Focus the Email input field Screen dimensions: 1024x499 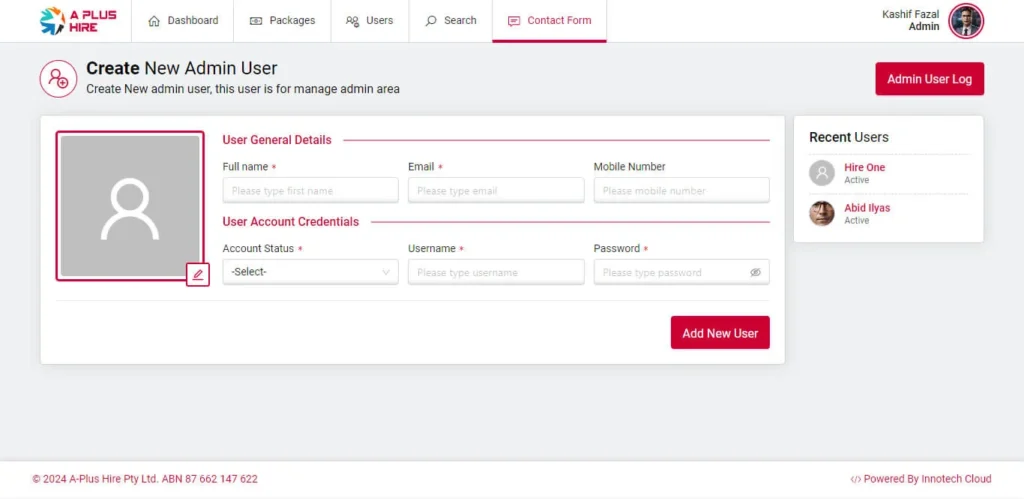[x=495, y=190]
